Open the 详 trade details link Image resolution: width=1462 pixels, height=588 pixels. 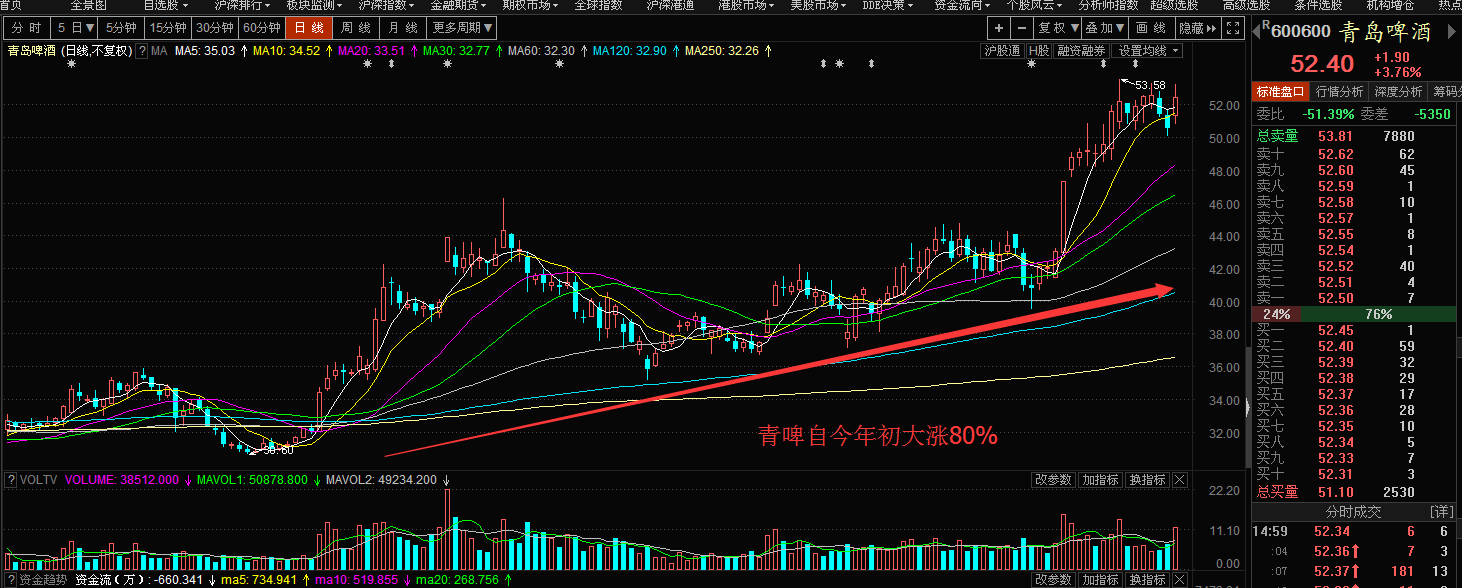[1441, 511]
